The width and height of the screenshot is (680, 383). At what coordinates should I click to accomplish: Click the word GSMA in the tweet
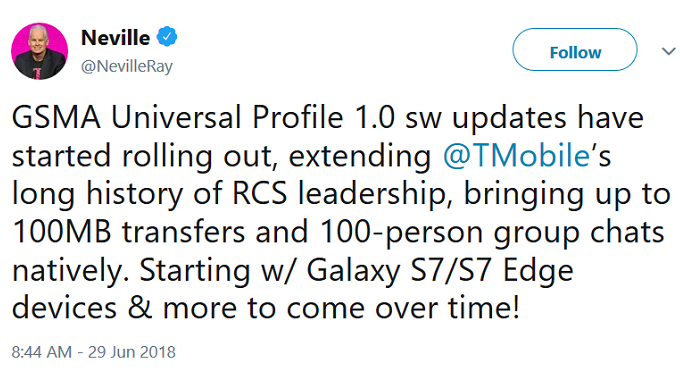[56, 118]
